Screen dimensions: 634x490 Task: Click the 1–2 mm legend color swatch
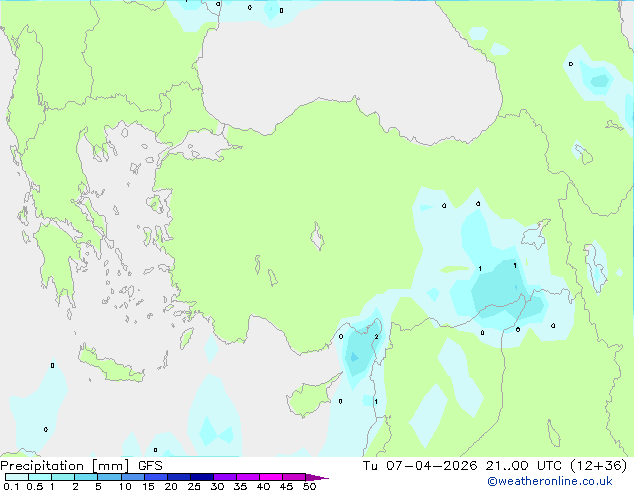(63, 477)
